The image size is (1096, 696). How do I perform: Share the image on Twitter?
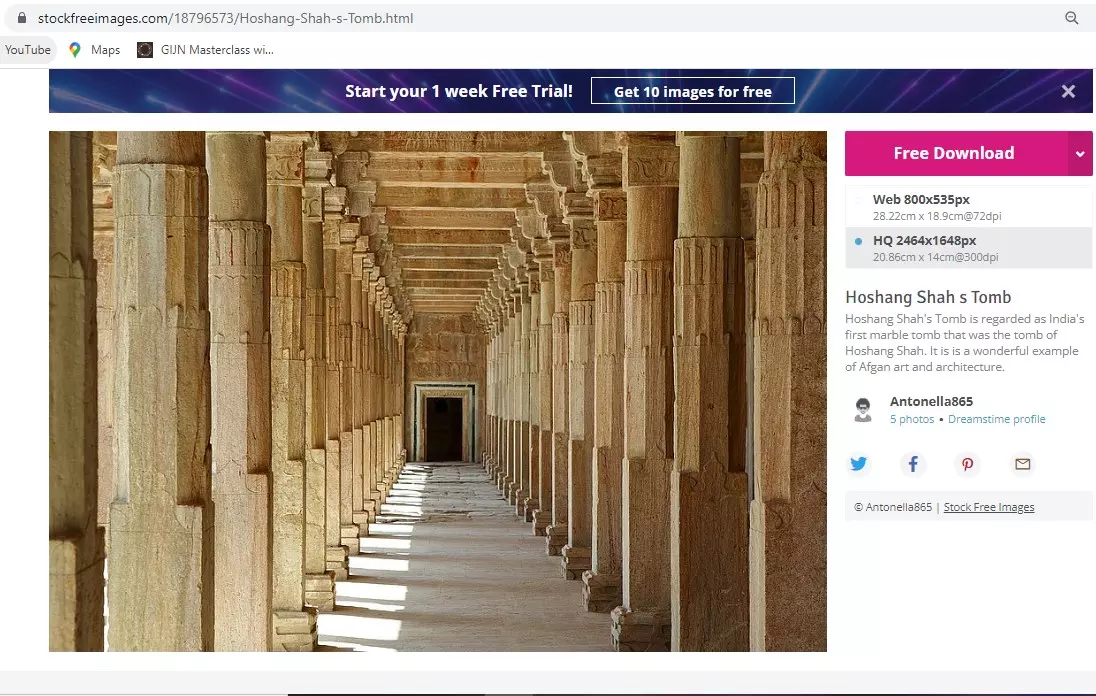point(858,463)
